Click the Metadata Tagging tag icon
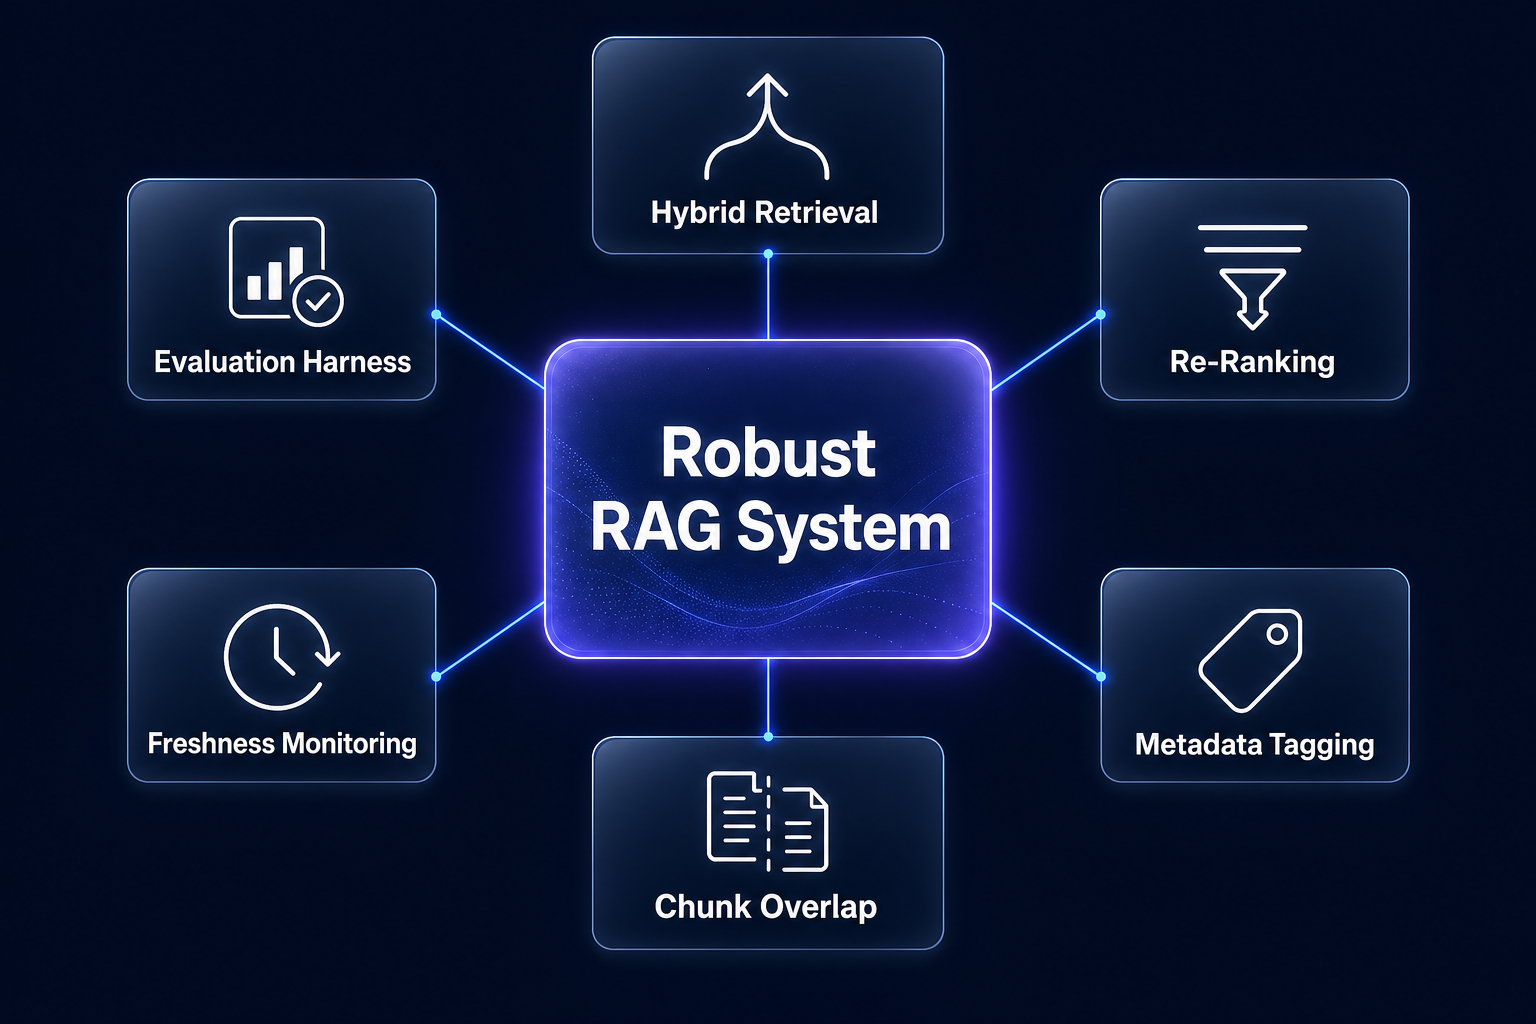This screenshot has width=1536, height=1024. (x=1251, y=660)
